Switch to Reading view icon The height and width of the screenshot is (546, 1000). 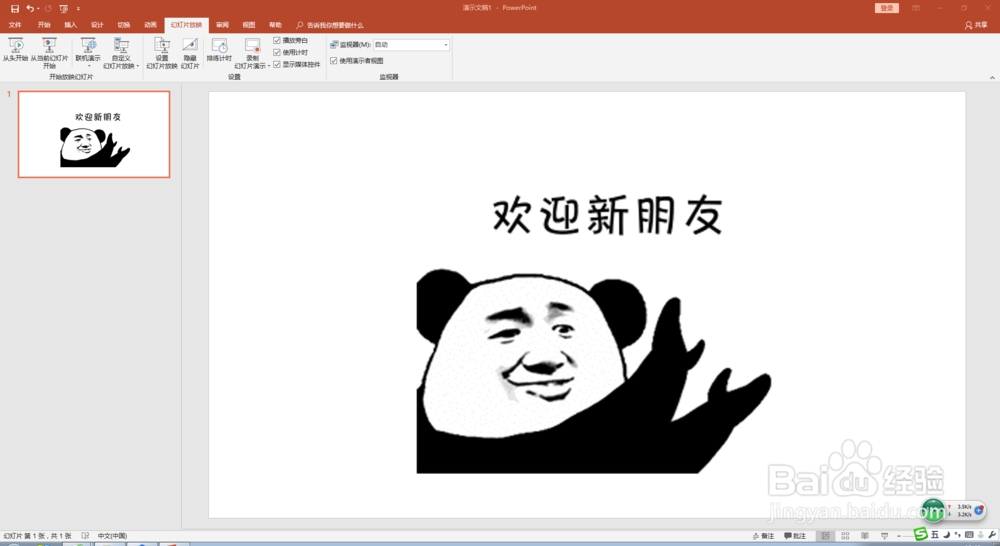click(x=865, y=536)
